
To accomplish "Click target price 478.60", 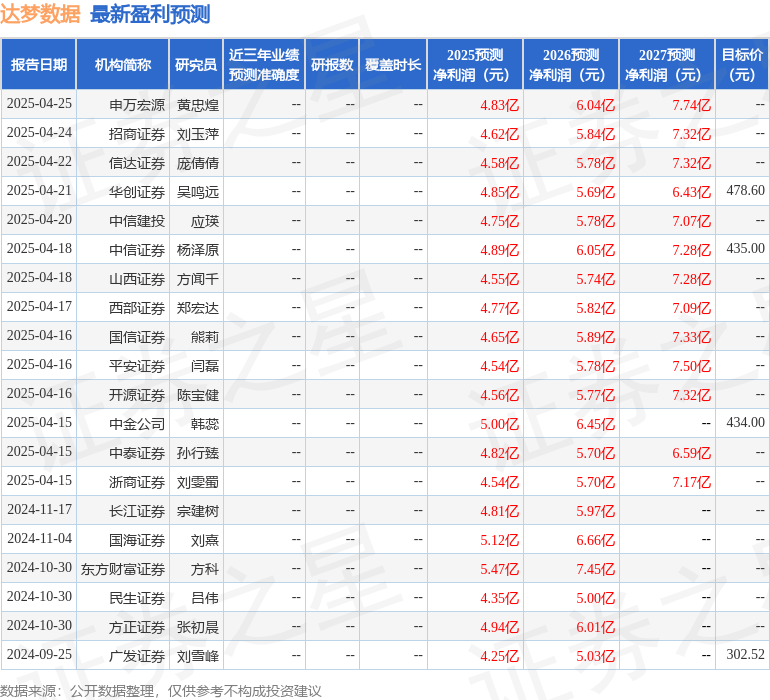I will pyautogui.click(x=745, y=190).
